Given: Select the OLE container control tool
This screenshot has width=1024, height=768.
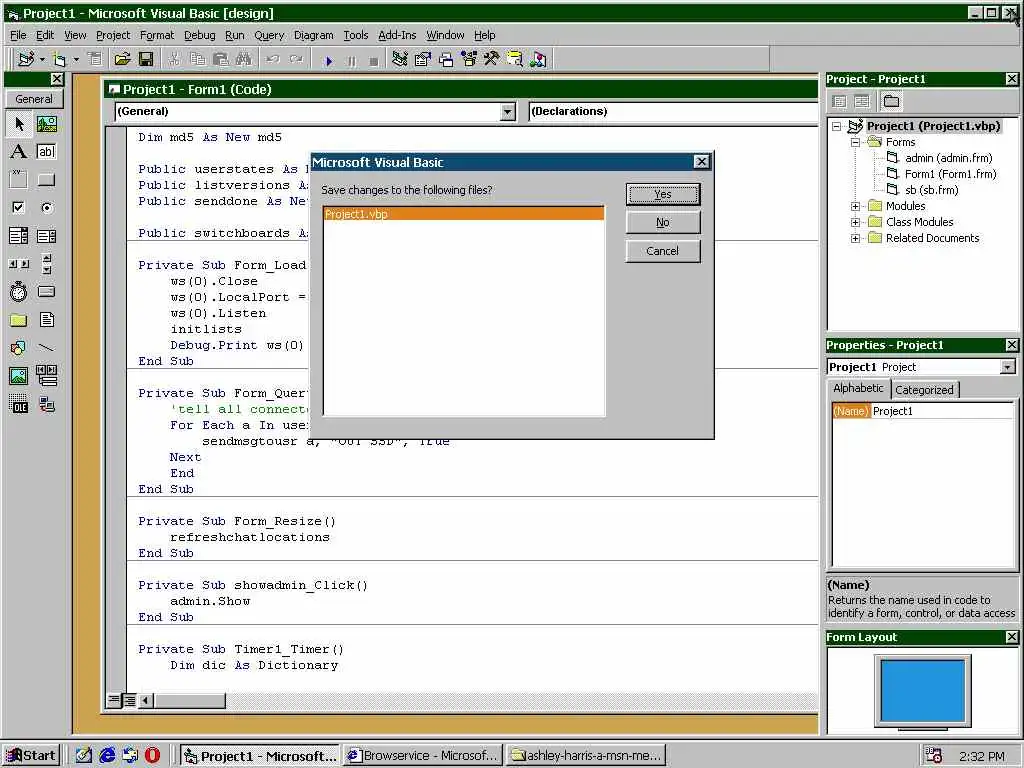Looking at the screenshot, I should (x=19, y=404).
